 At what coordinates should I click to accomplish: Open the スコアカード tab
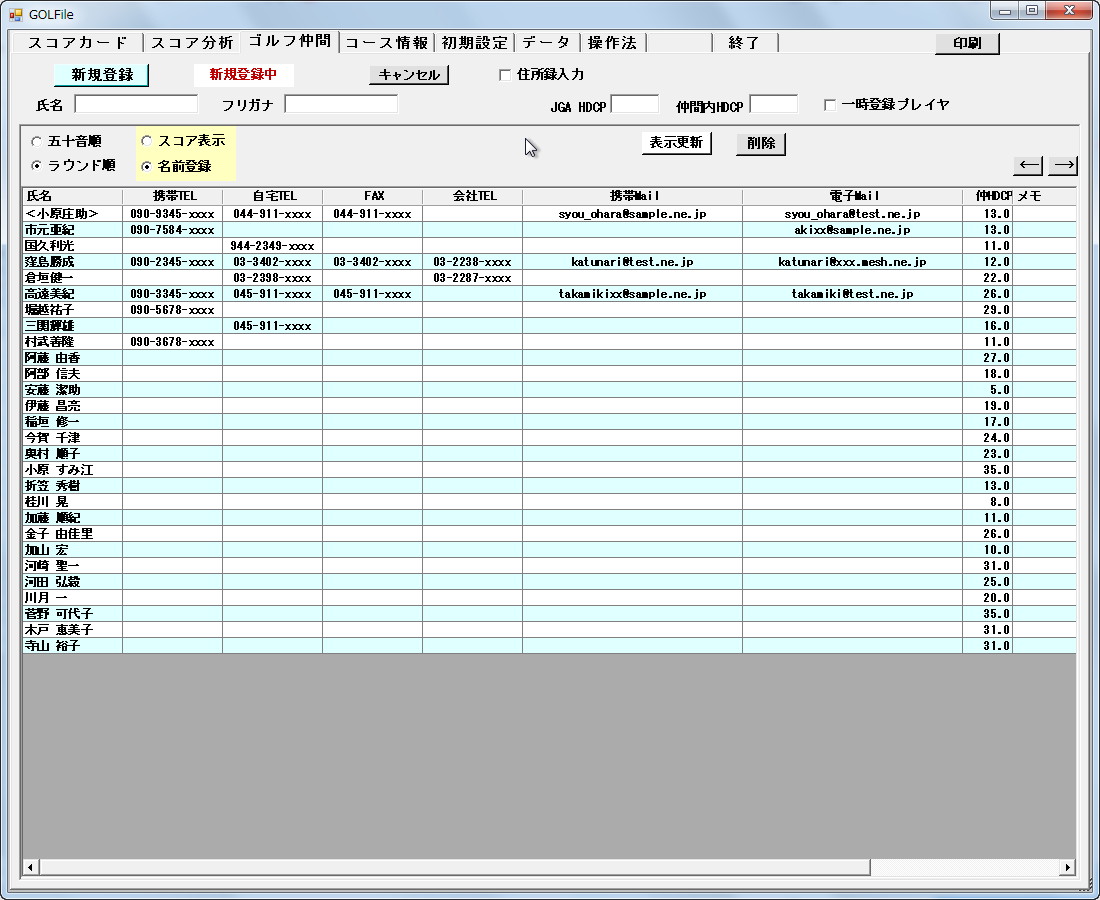coord(78,43)
